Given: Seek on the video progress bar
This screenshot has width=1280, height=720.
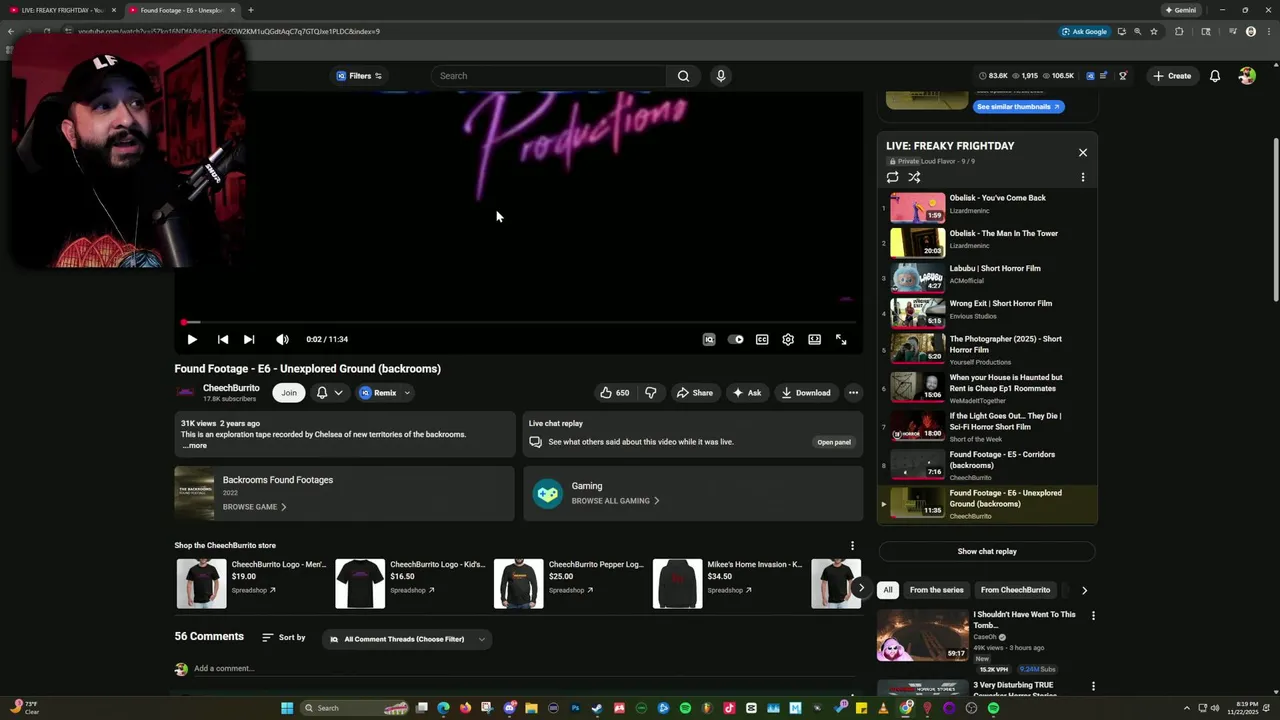Looking at the screenshot, I should pos(518,322).
